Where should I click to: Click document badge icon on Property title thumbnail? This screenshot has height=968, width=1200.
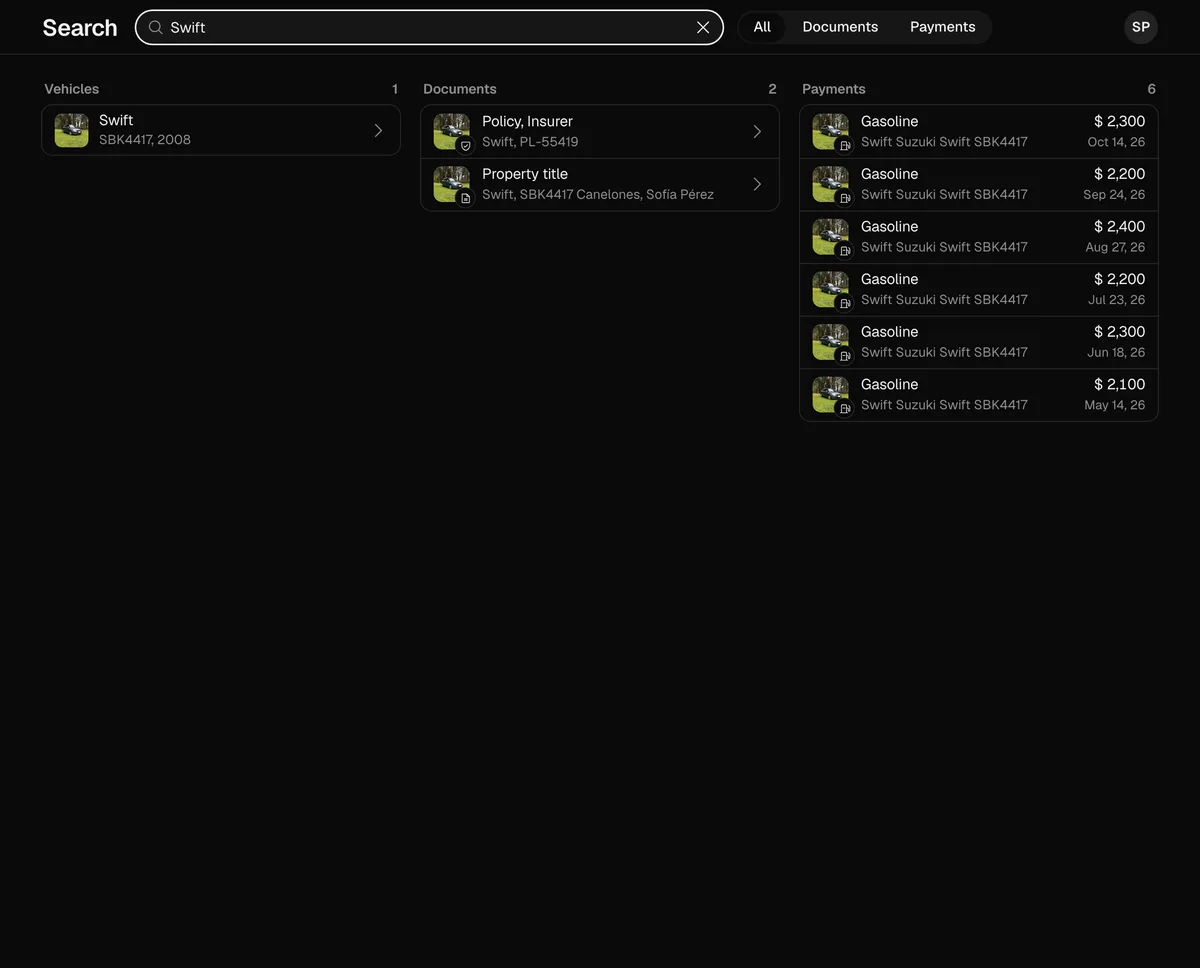(x=465, y=198)
